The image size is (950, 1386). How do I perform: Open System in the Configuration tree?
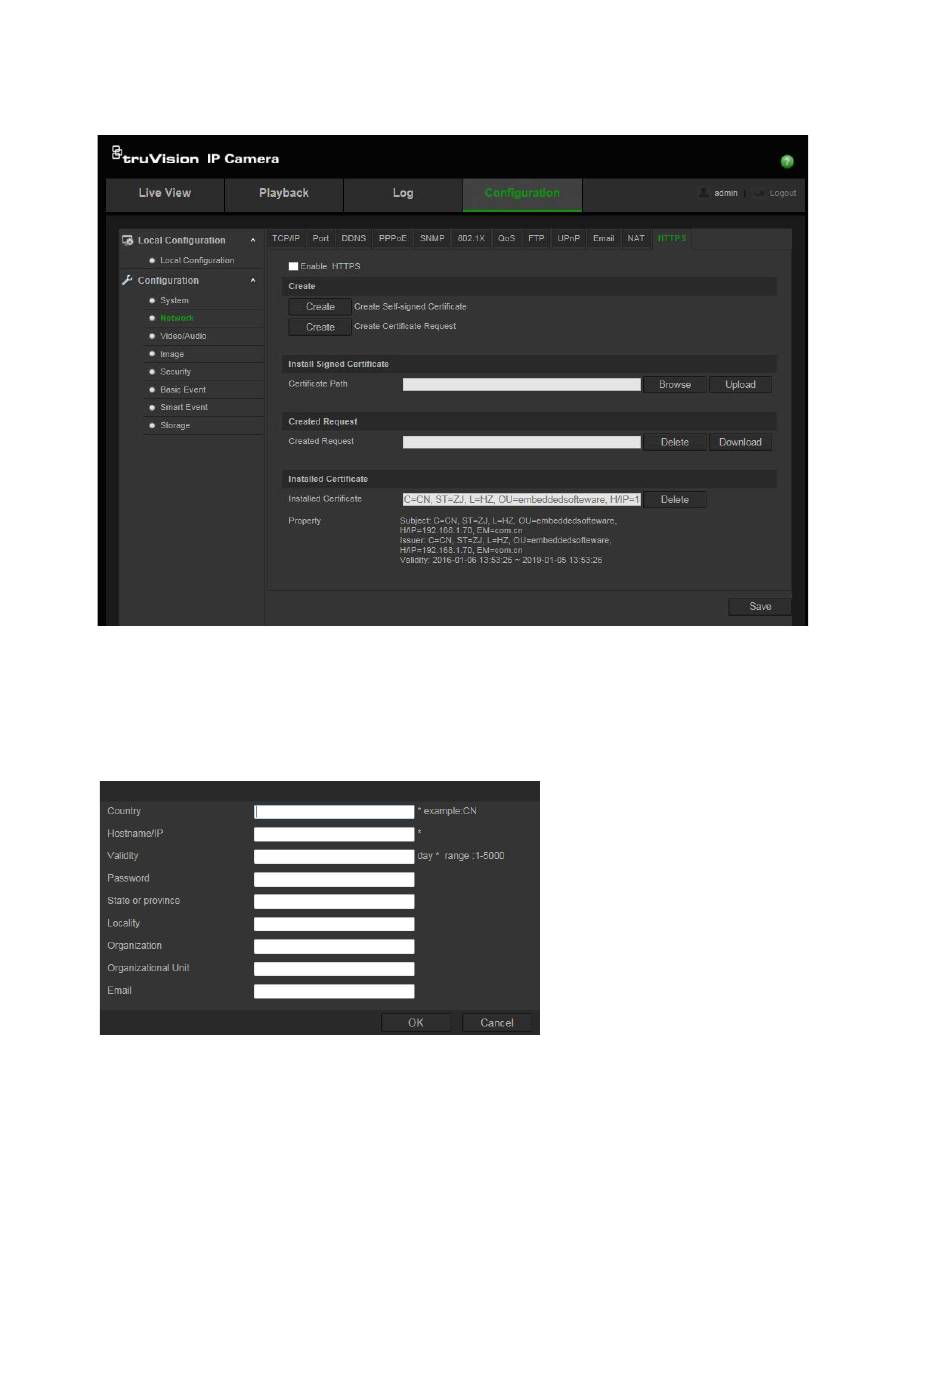pyautogui.click(x=175, y=300)
